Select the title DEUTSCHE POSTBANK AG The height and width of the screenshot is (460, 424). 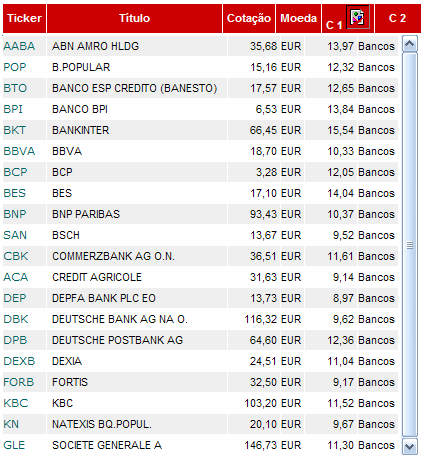click(x=117, y=340)
